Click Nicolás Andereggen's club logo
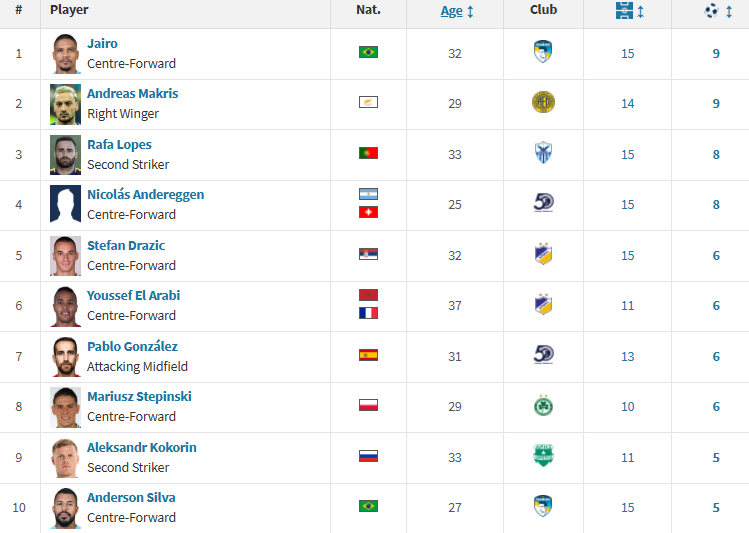The height and width of the screenshot is (533, 749). pos(543,203)
